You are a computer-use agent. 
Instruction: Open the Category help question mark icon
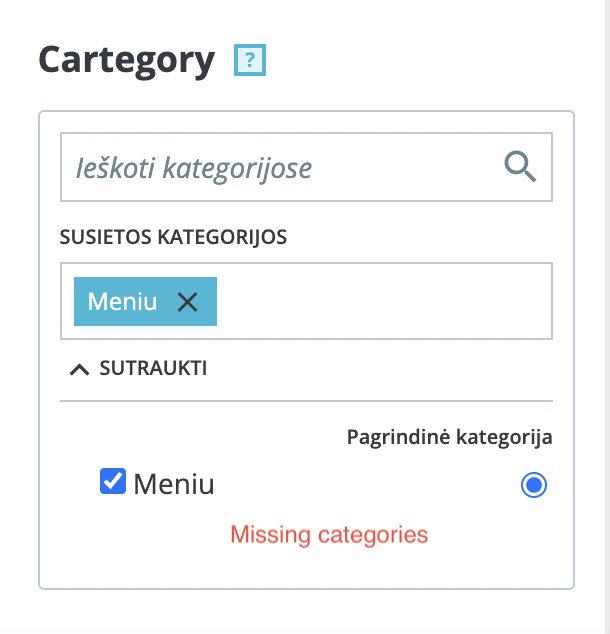(x=250, y=60)
